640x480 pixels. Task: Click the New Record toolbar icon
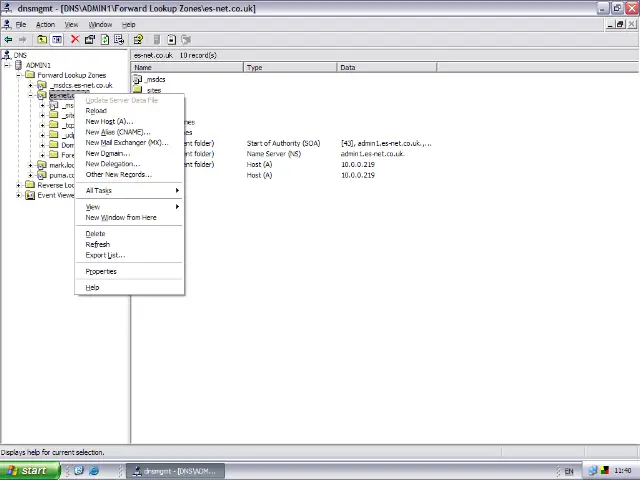[x=171, y=40]
